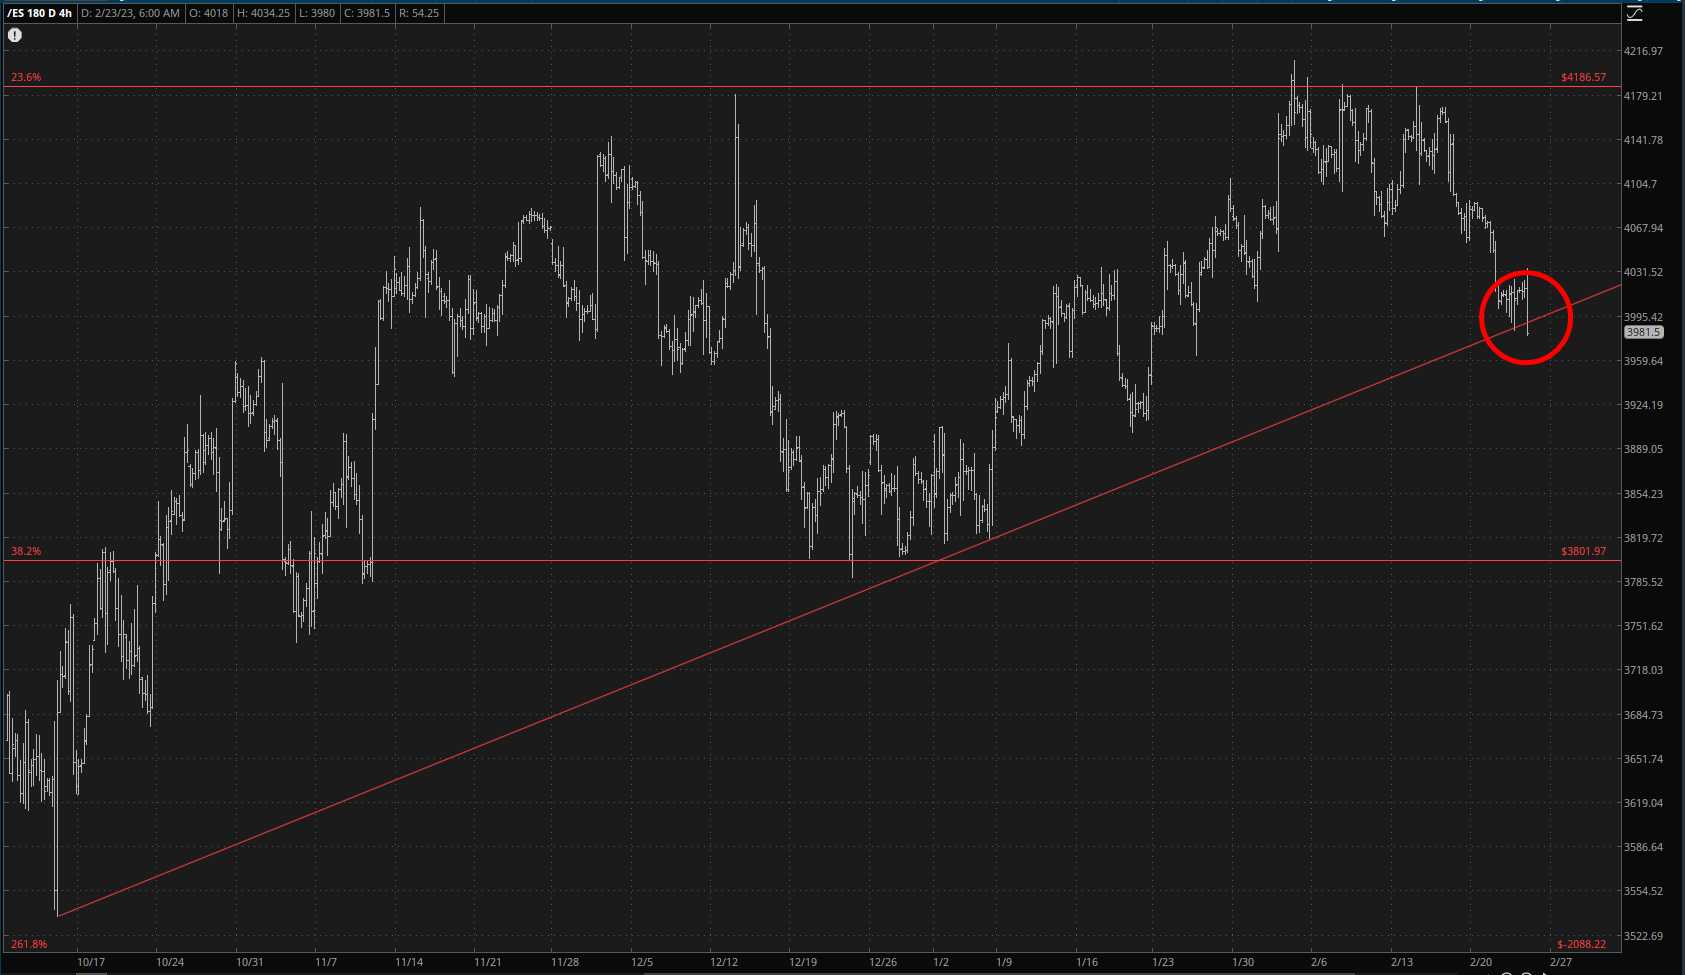
Task: Click the $4186.57 Fibonacci price label
Action: click(x=1583, y=77)
